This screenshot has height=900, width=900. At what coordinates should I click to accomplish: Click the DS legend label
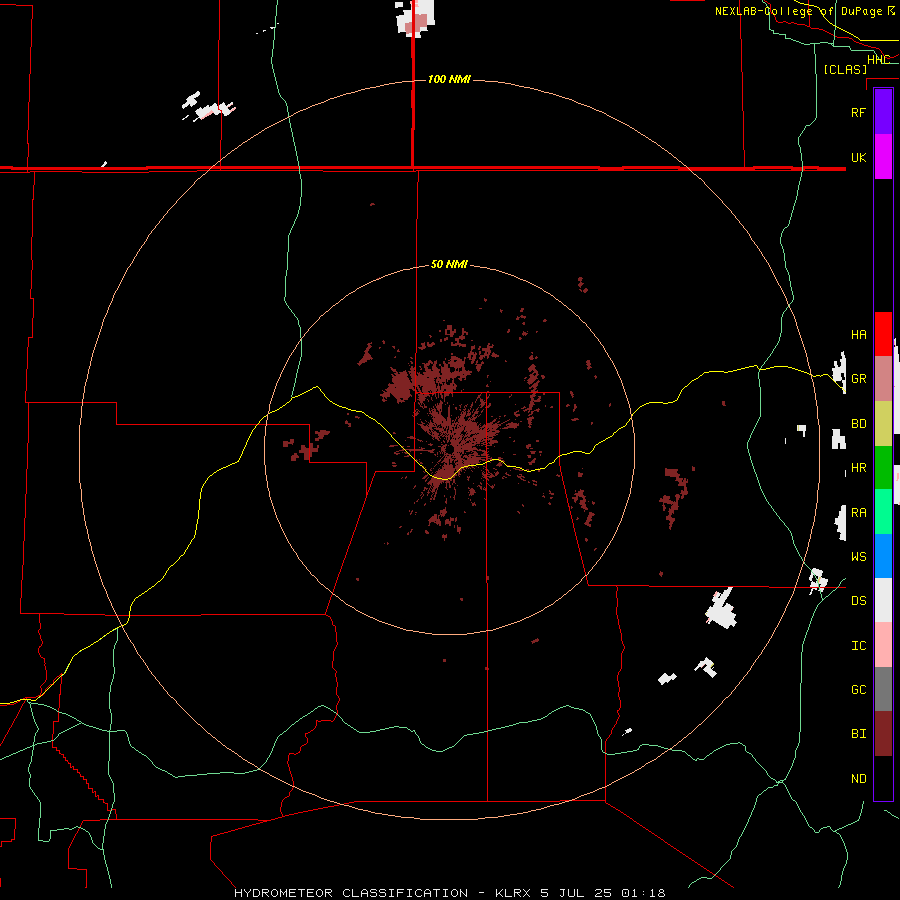tap(858, 601)
